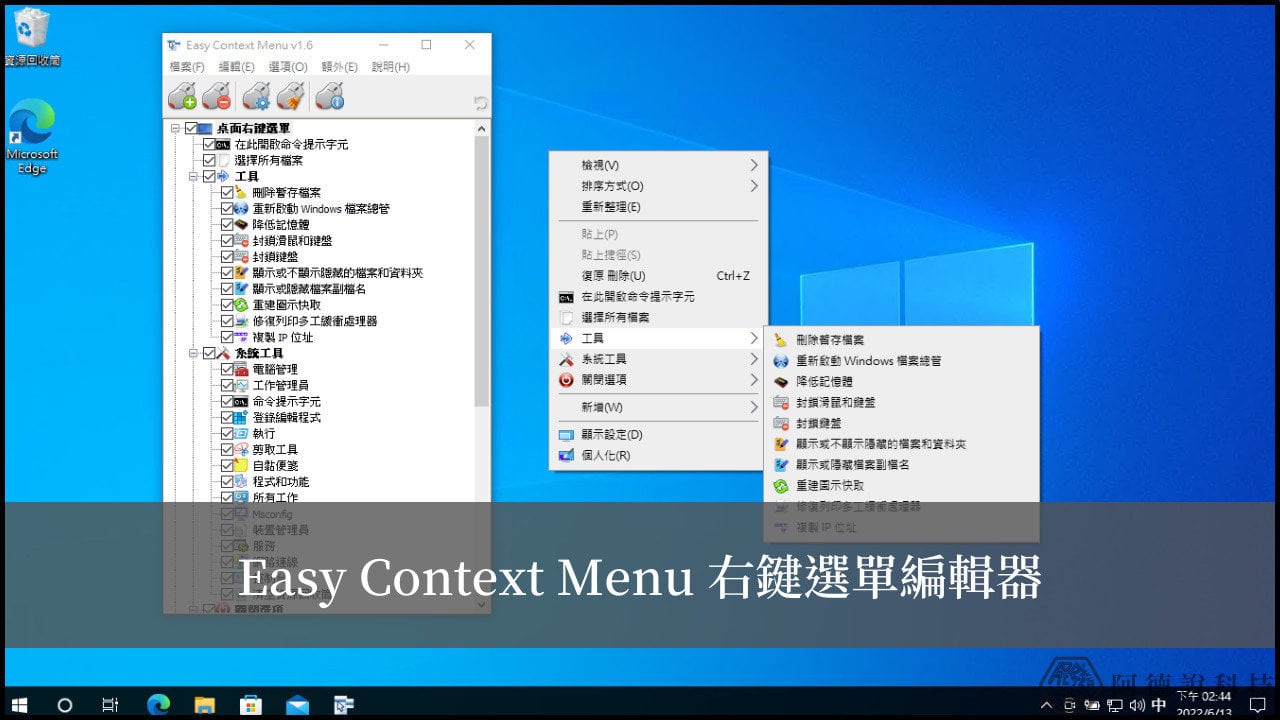Open the 額外(E) menu
This screenshot has width=1280, height=720.
(339, 67)
